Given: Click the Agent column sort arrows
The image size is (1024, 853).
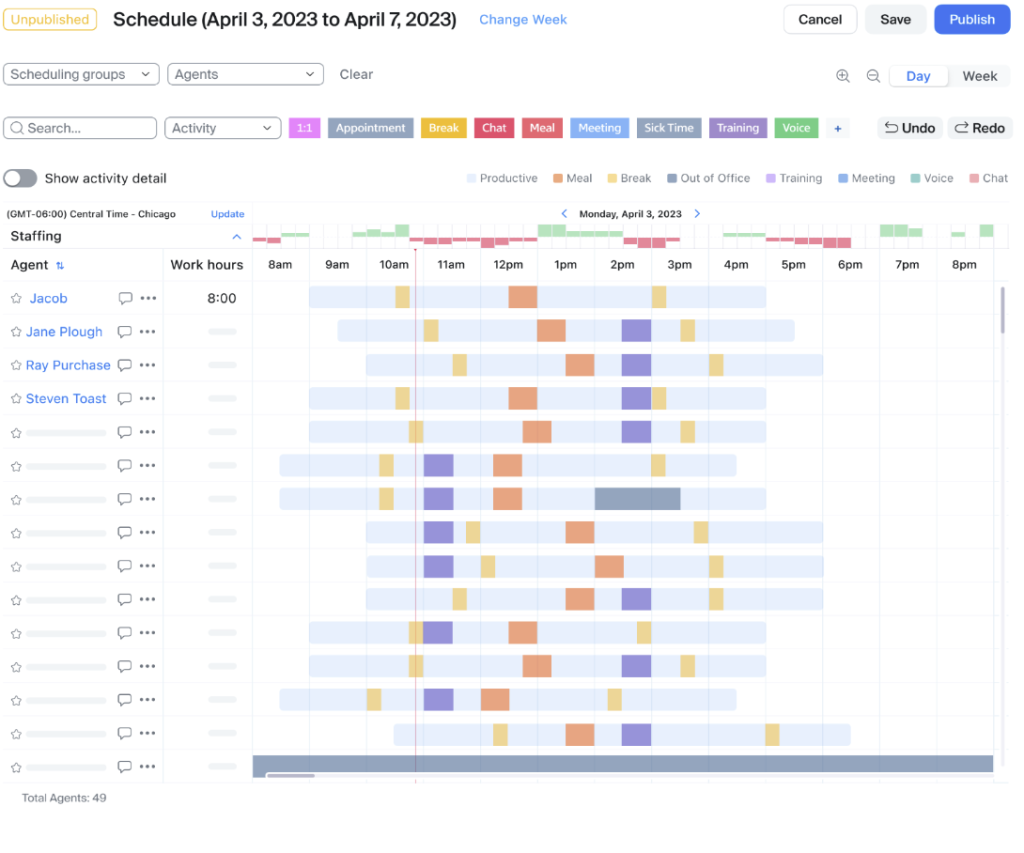Looking at the screenshot, I should tap(60, 265).
